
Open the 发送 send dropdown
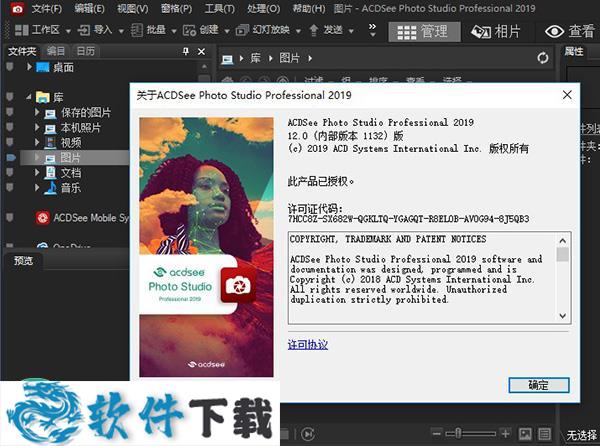(351, 31)
